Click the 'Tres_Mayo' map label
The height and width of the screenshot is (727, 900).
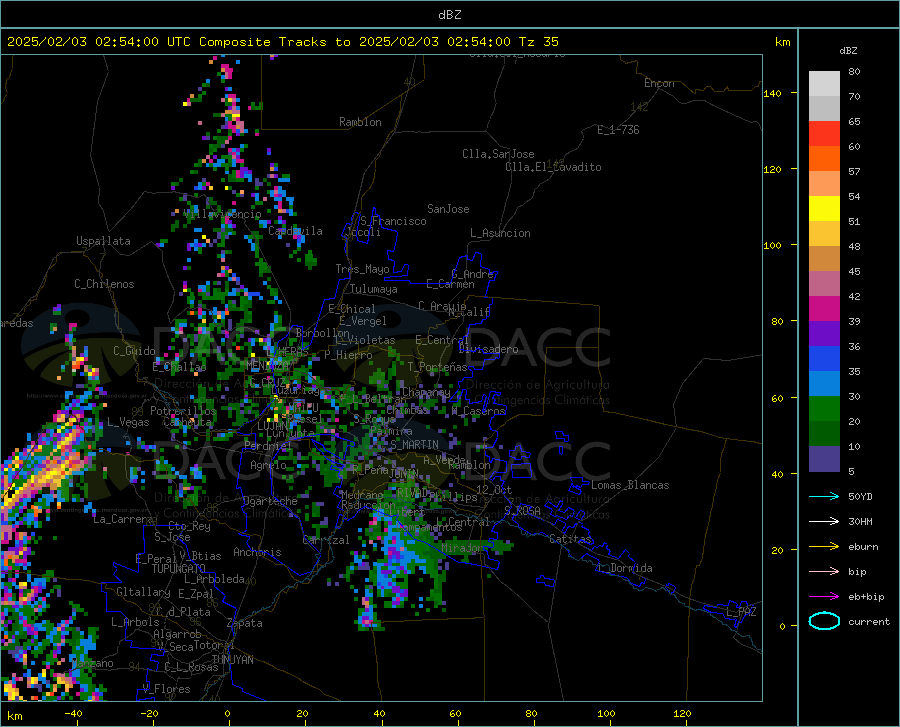(x=362, y=269)
